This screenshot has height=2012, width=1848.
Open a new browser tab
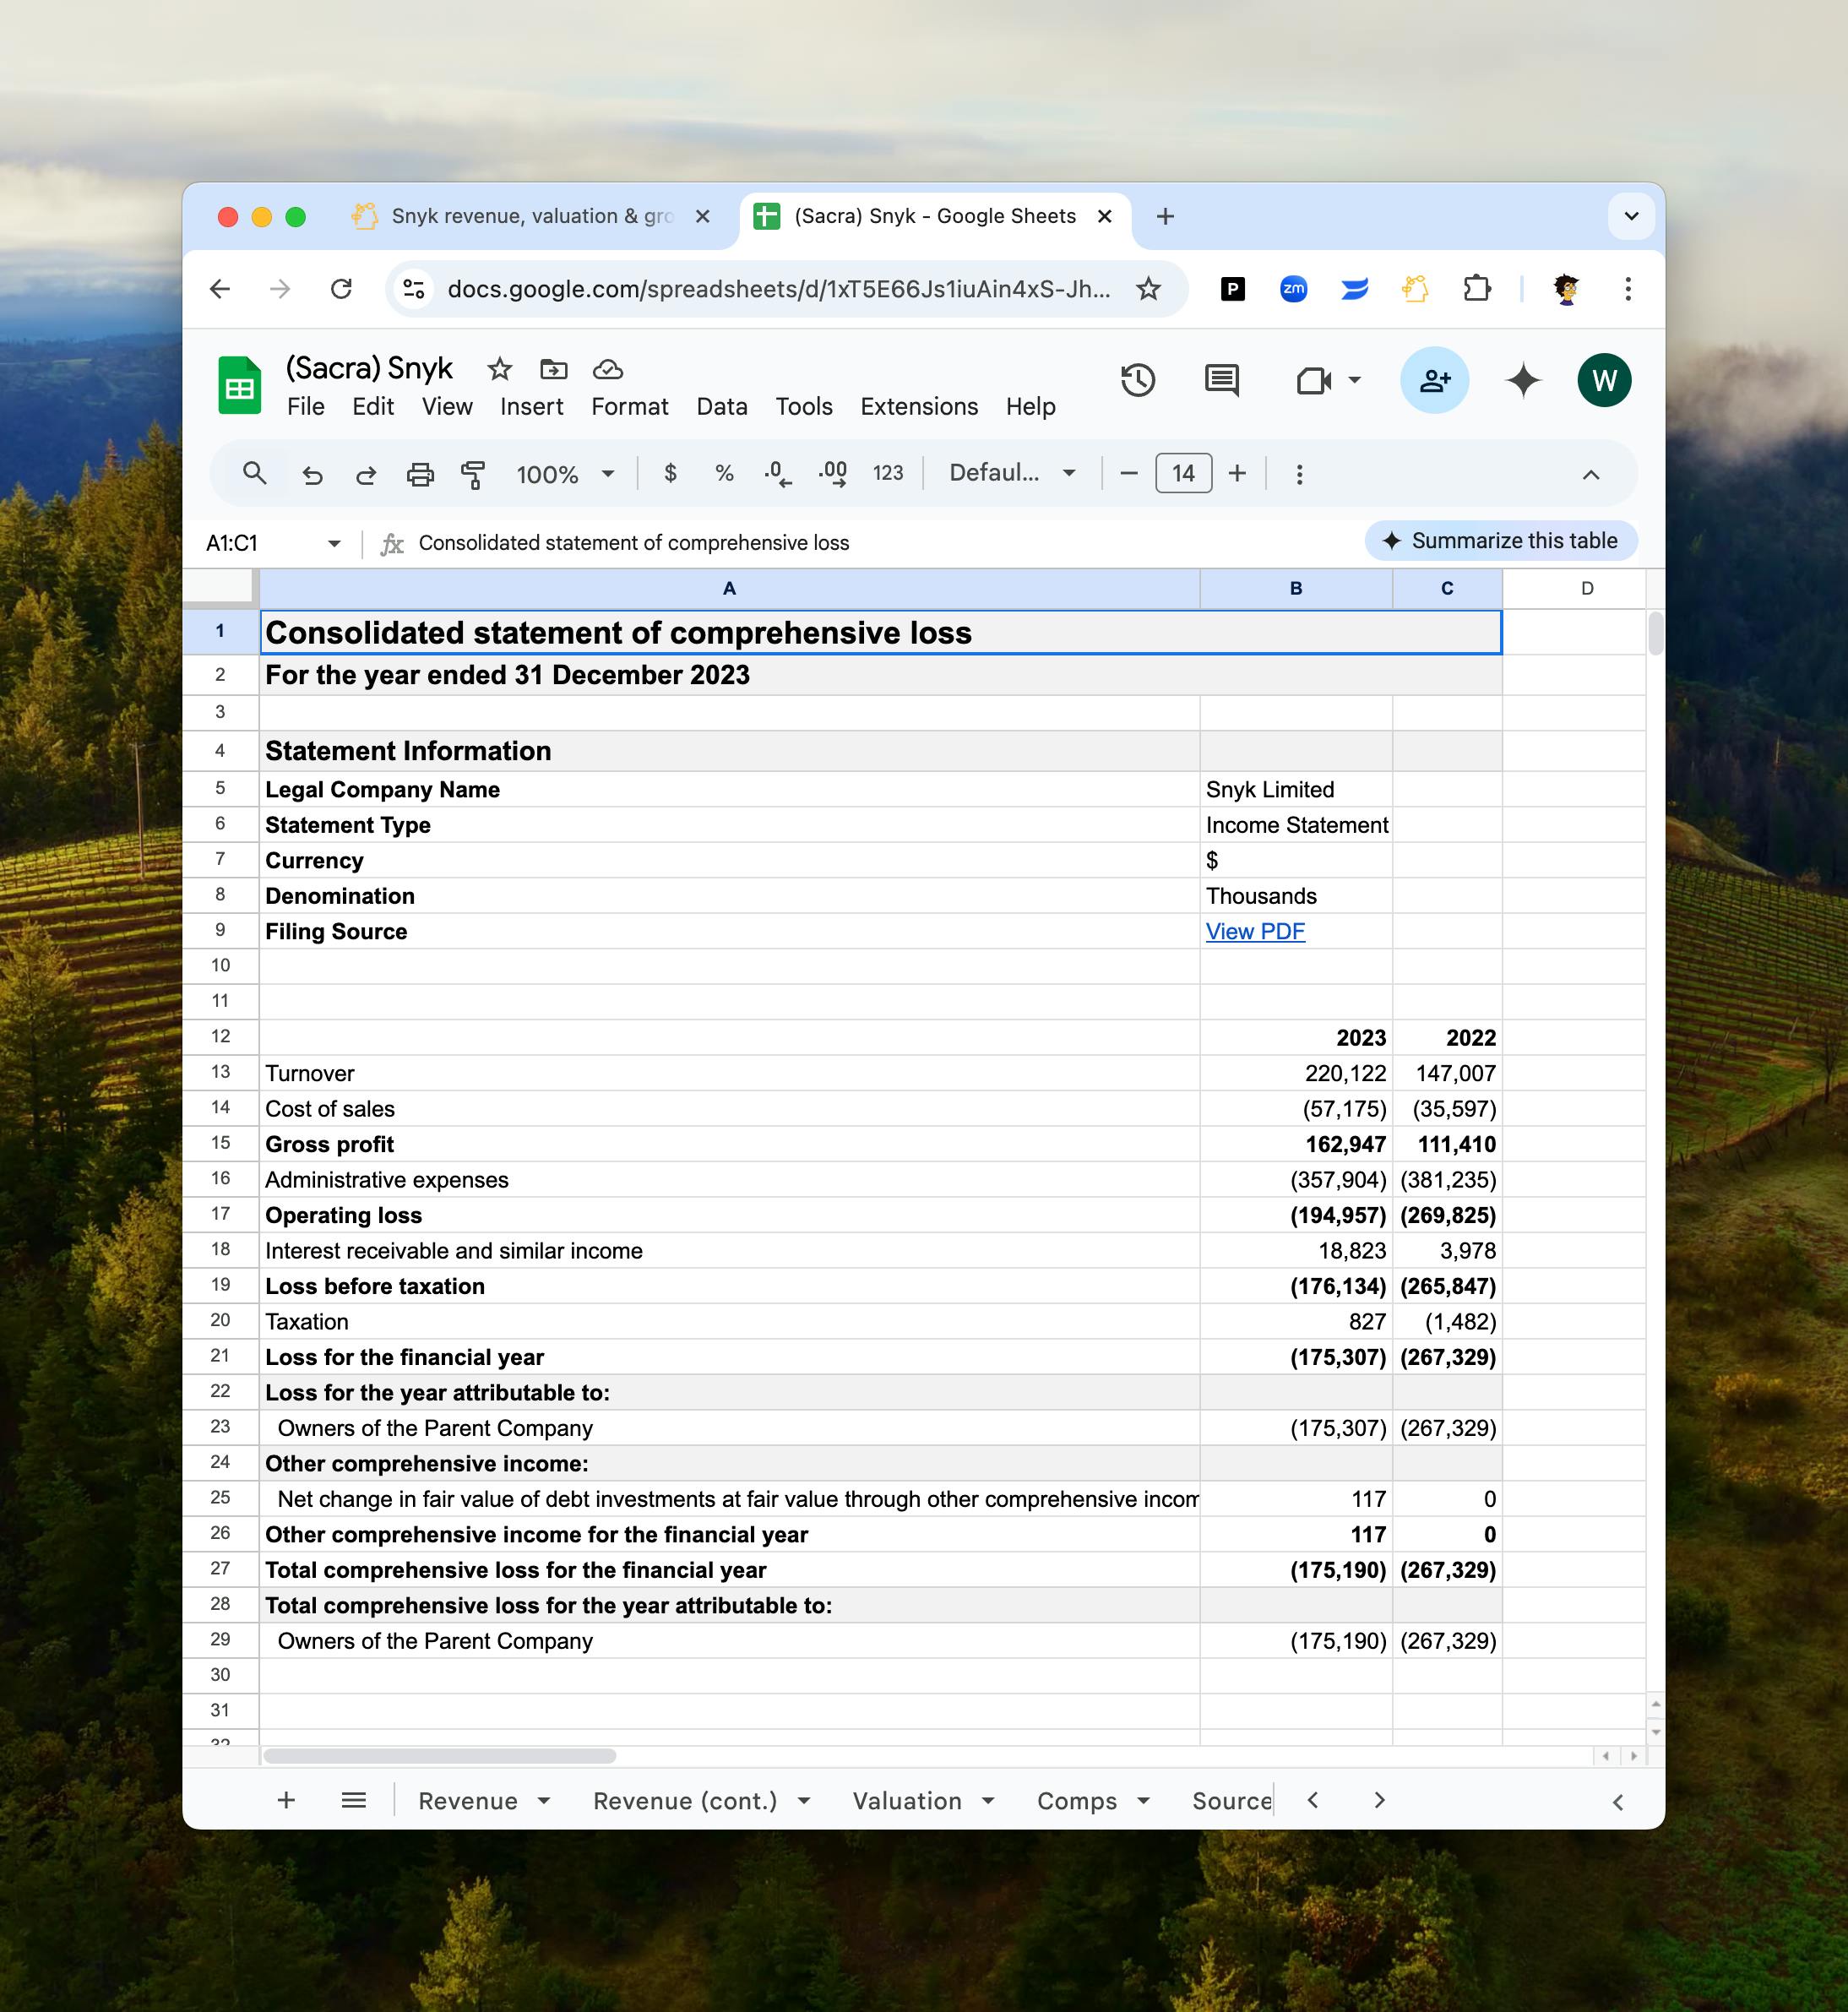pos(1165,216)
